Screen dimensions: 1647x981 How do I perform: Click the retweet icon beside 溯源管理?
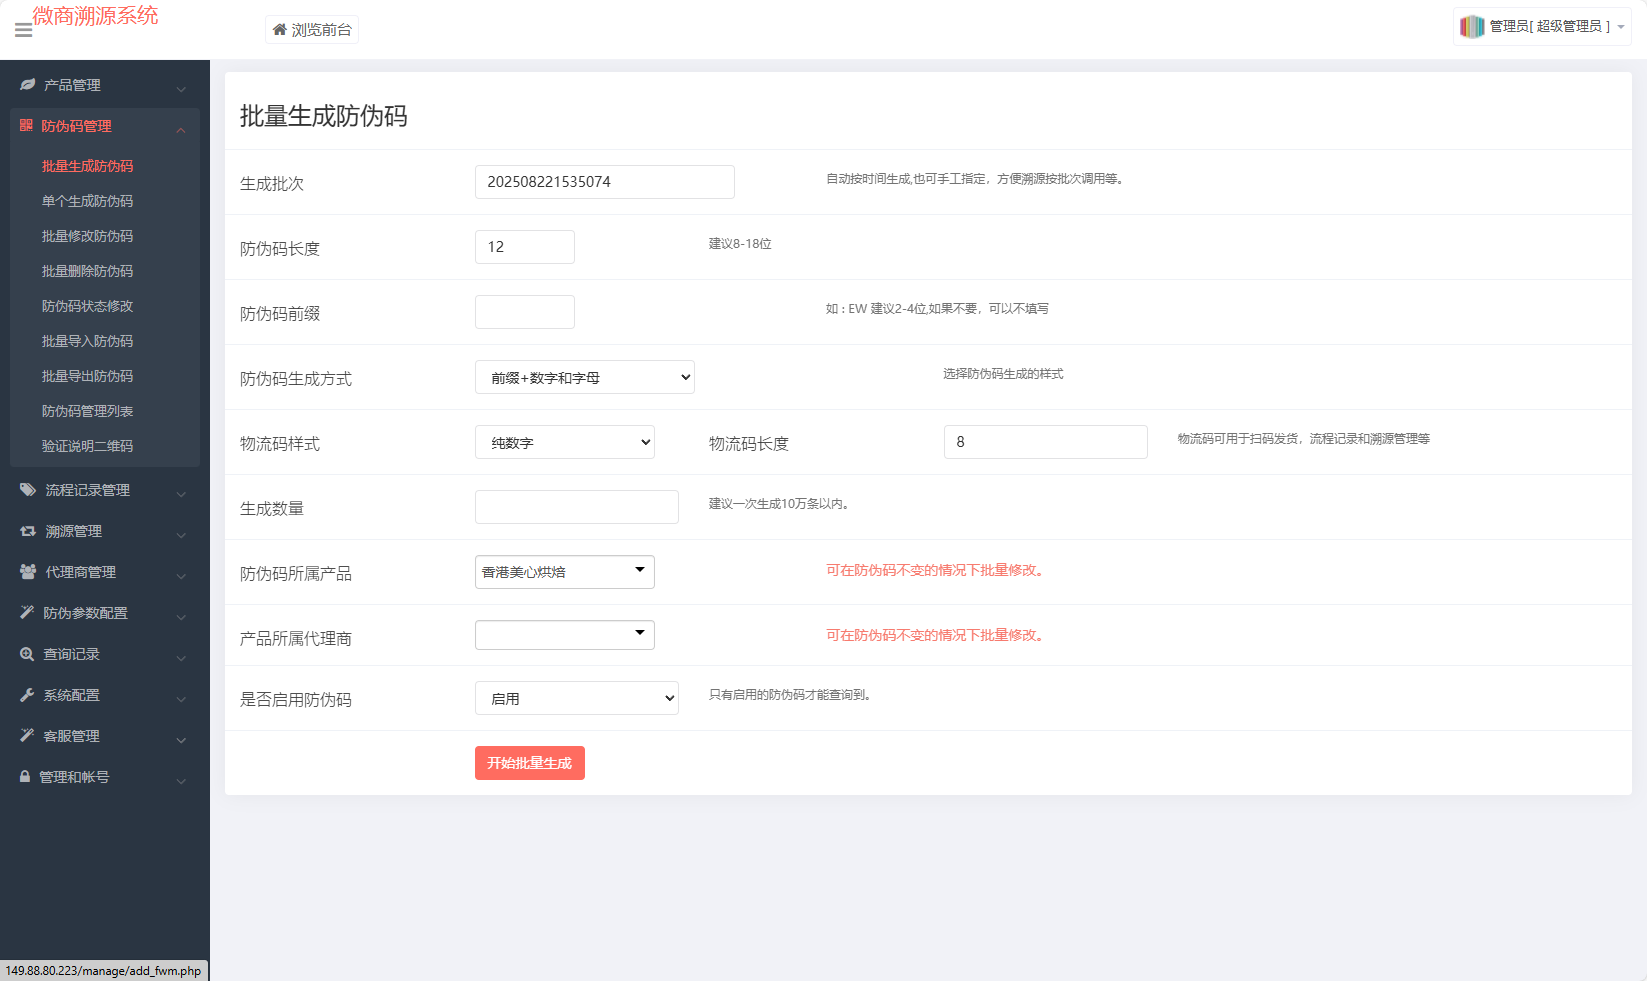(28, 531)
